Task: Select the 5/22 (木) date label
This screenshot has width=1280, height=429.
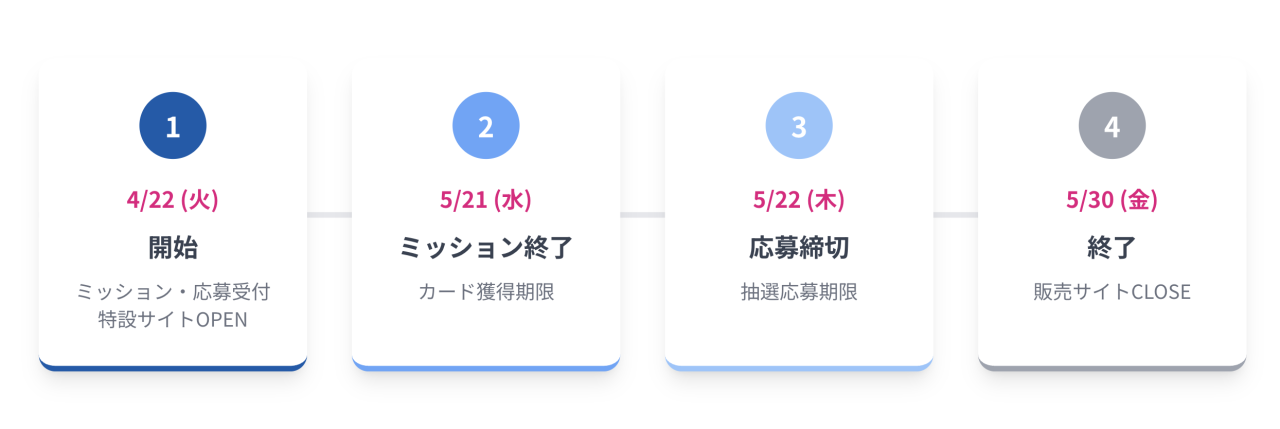Action: [799, 199]
